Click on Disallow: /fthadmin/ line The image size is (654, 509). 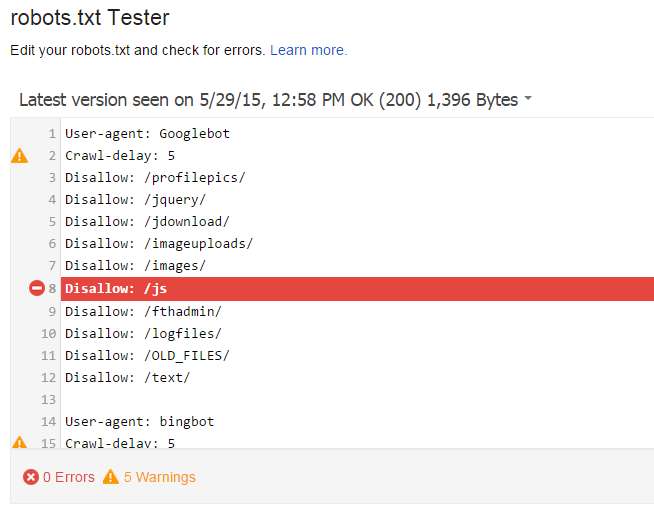click(143, 311)
